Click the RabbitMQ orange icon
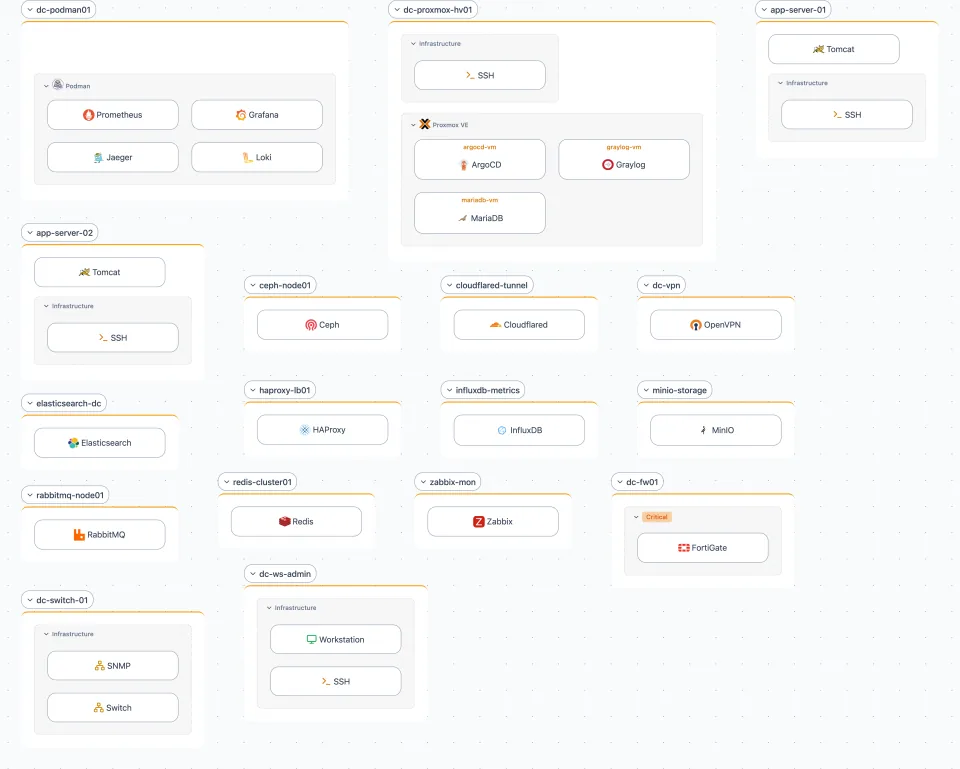 [79, 535]
